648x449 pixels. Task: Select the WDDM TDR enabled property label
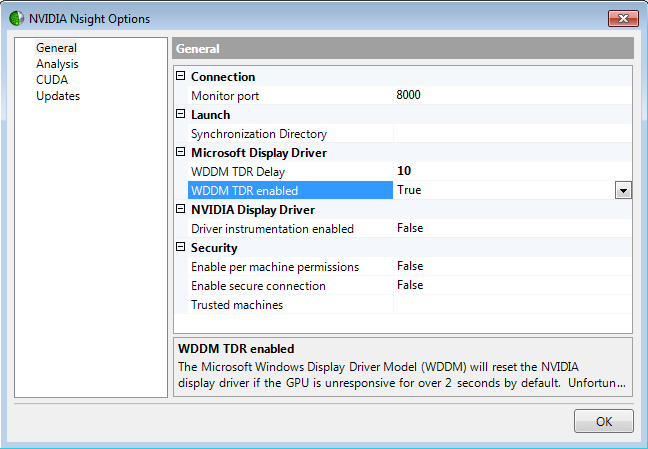pyautogui.click(x=291, y=190)
